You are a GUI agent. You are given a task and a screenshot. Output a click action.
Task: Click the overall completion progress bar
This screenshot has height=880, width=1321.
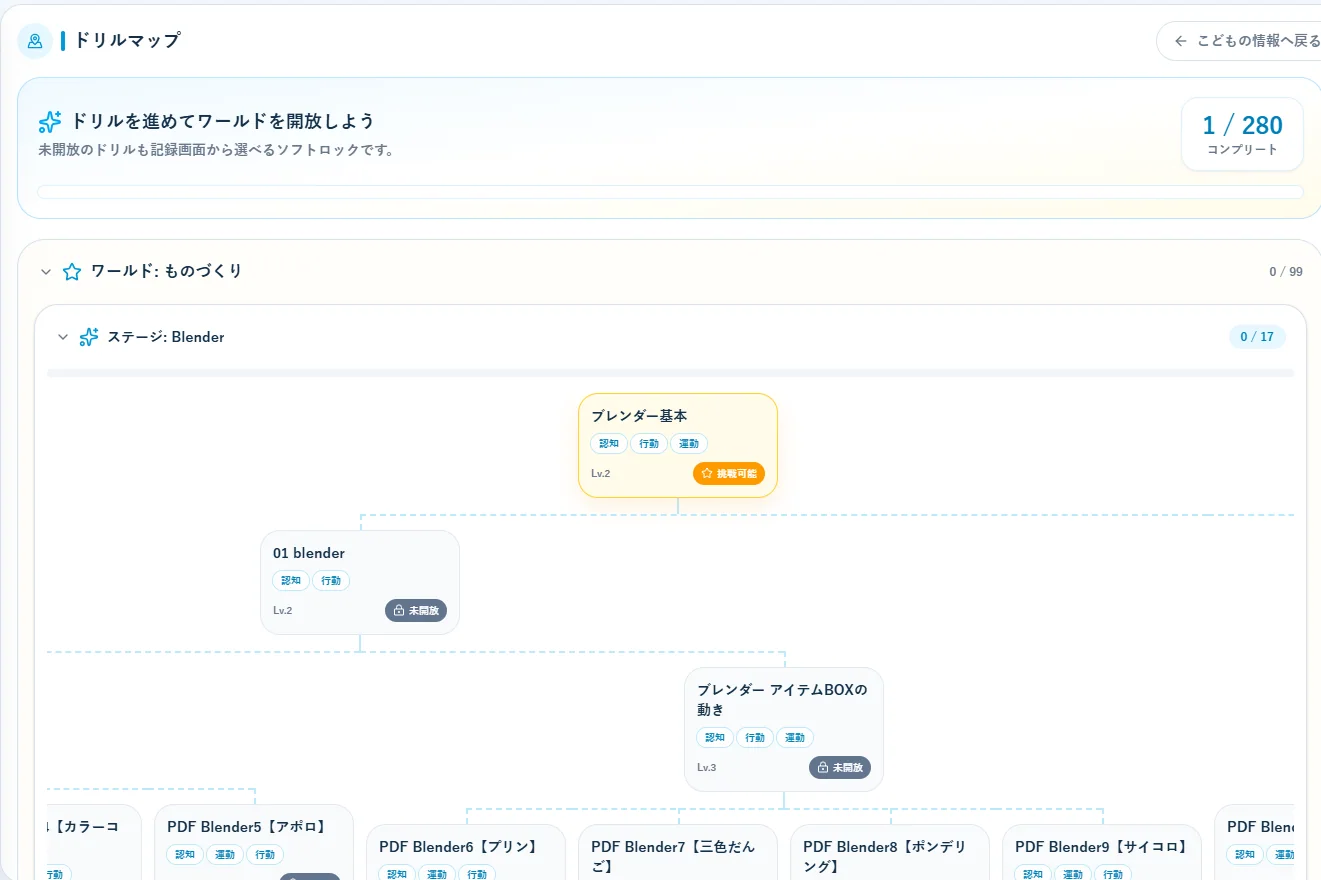(x=670, y=192)
